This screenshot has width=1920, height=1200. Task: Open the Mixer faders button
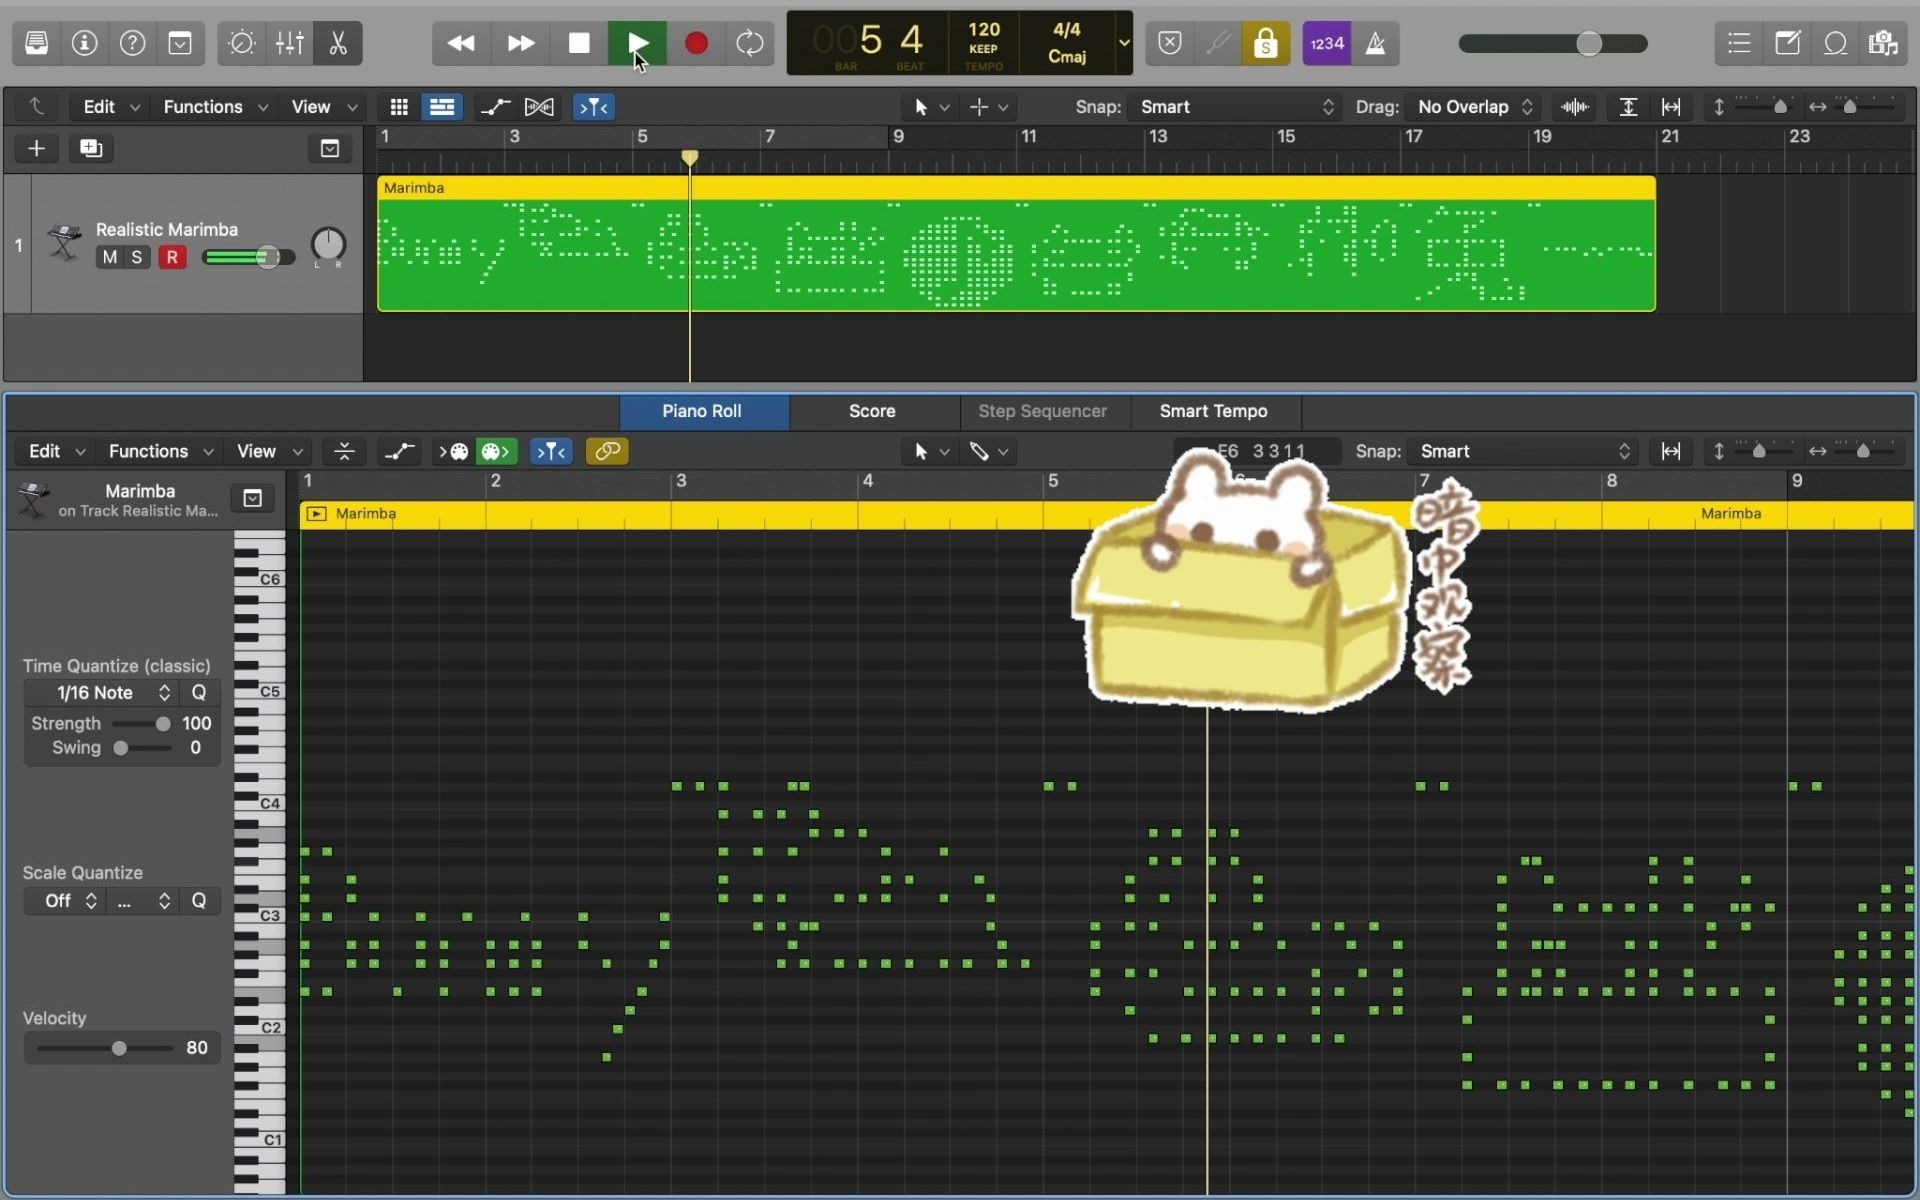(x=290, y=43)
